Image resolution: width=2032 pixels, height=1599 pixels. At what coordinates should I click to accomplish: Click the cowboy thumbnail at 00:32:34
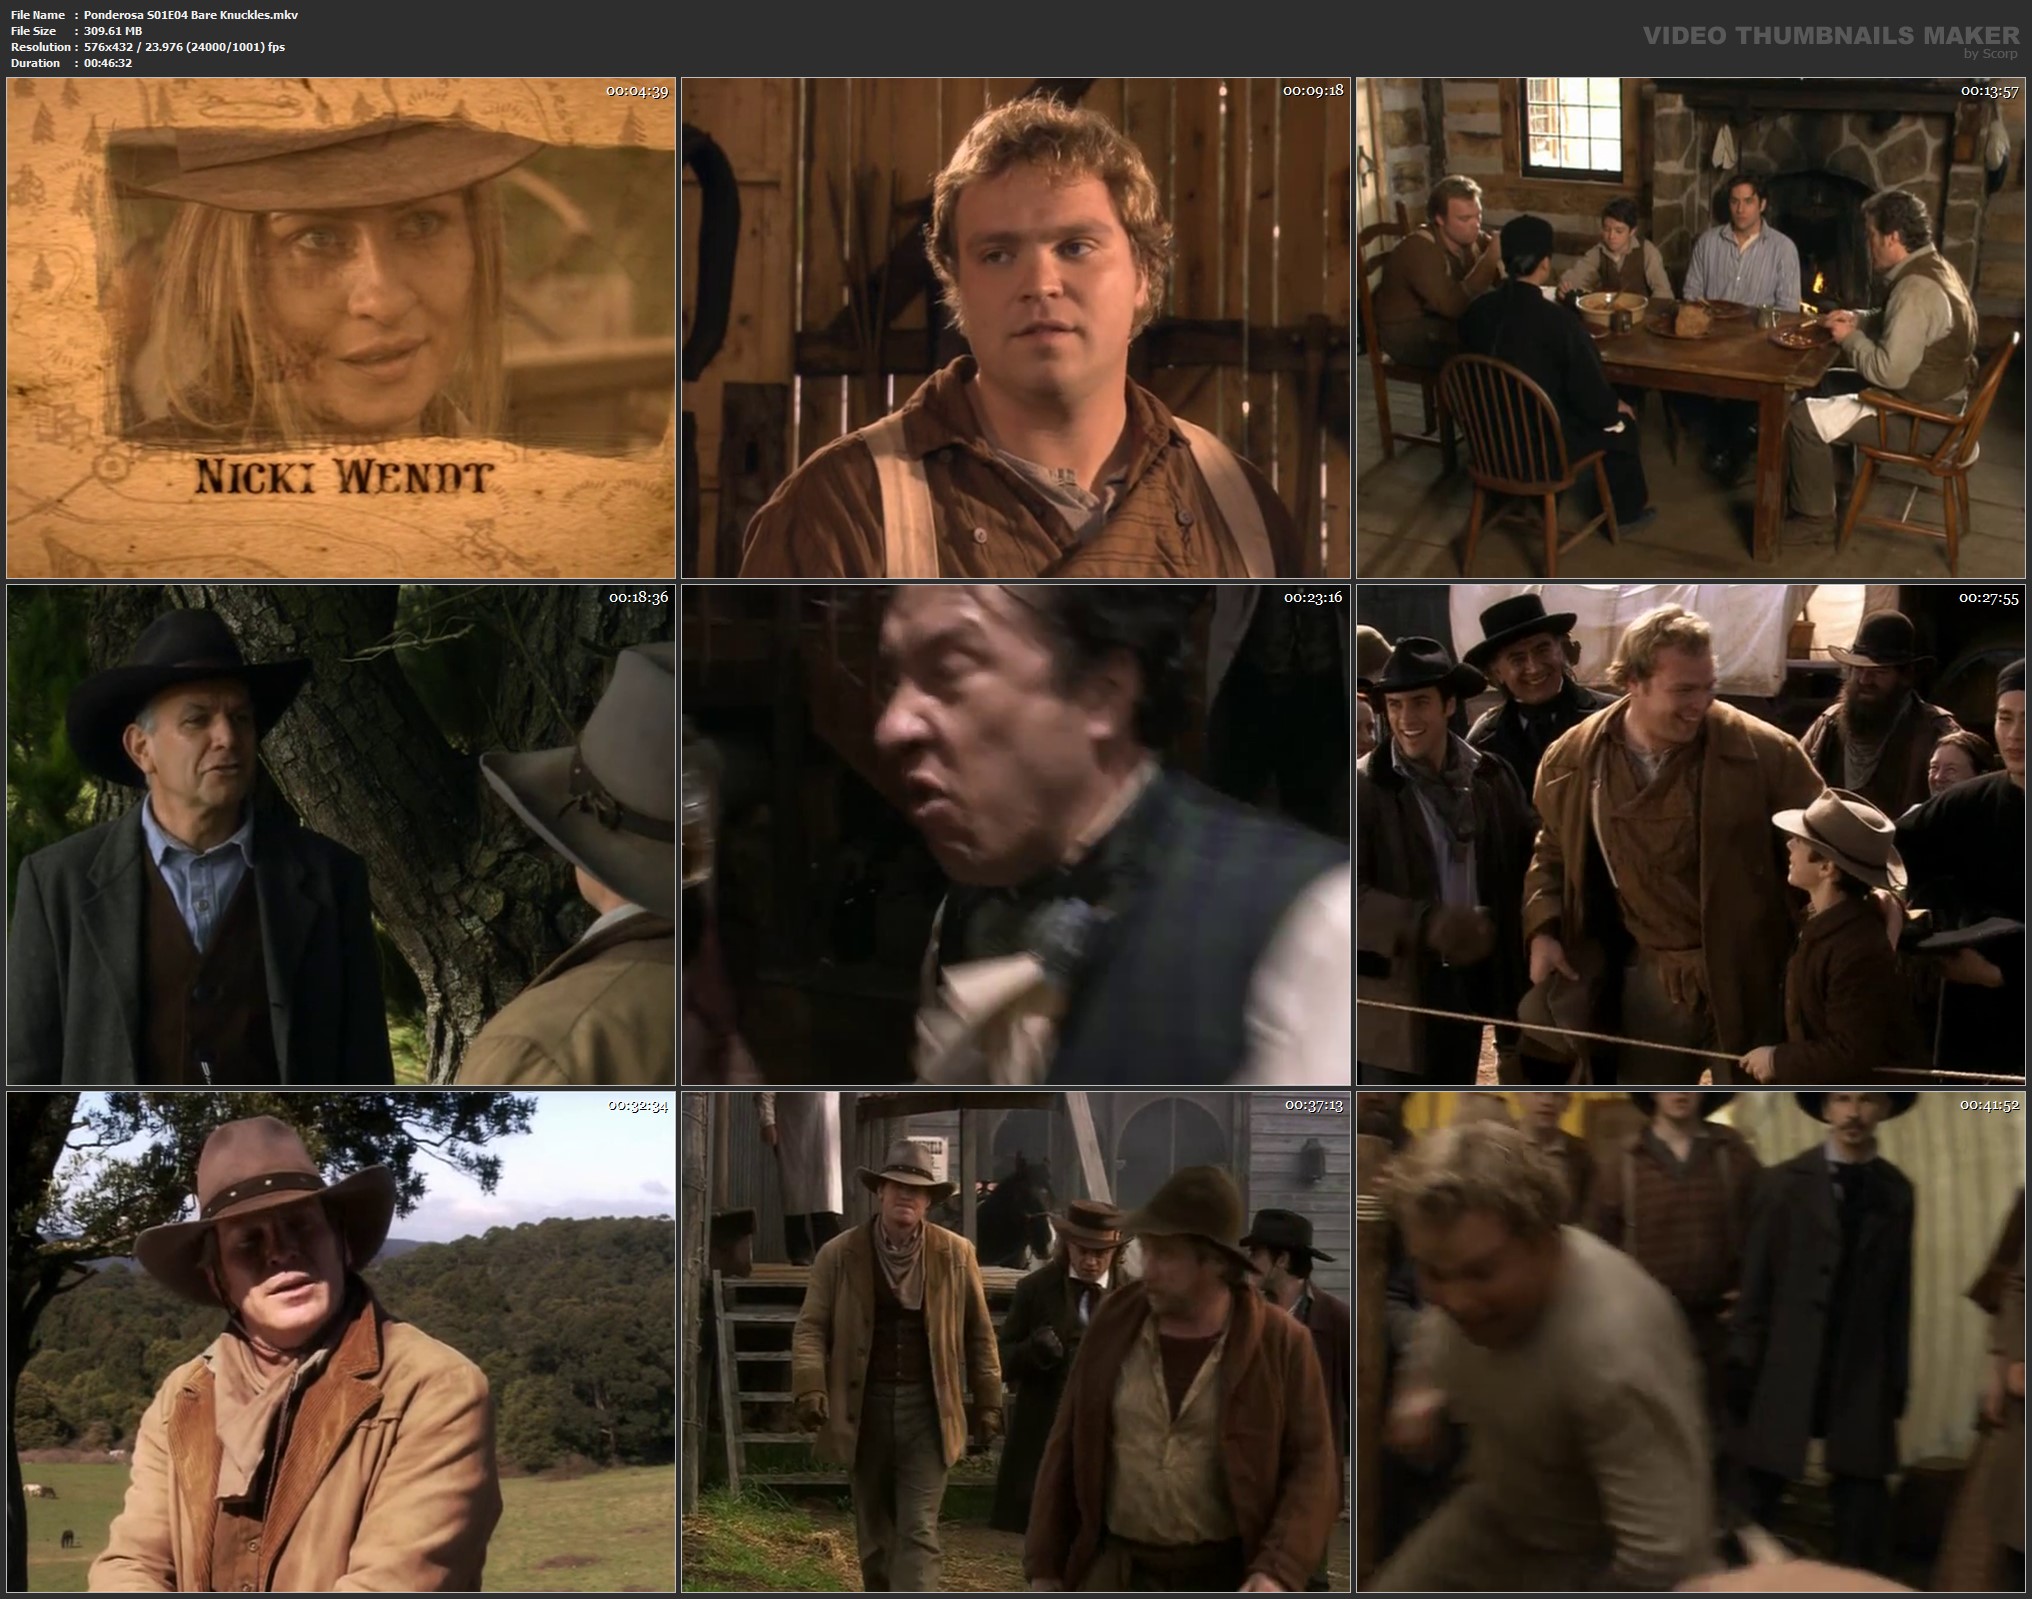[340, 1341]
